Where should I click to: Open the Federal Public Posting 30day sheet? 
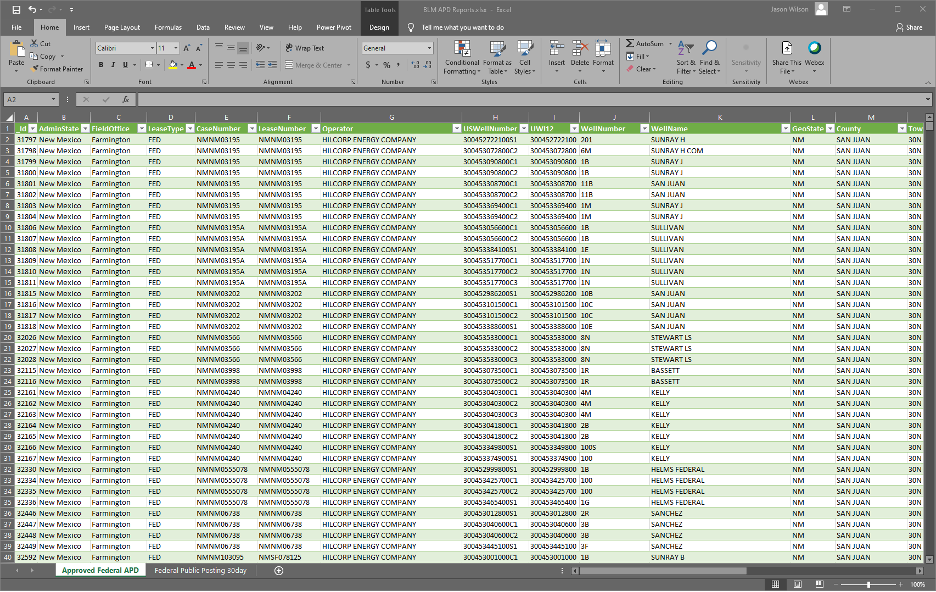coord(201,571)
